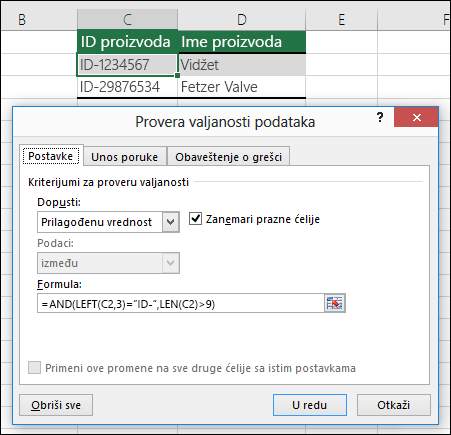This screenshot has width=451, height=435.
Task: Click the fill handle of cell C2
Action: (x=177, y=75)
